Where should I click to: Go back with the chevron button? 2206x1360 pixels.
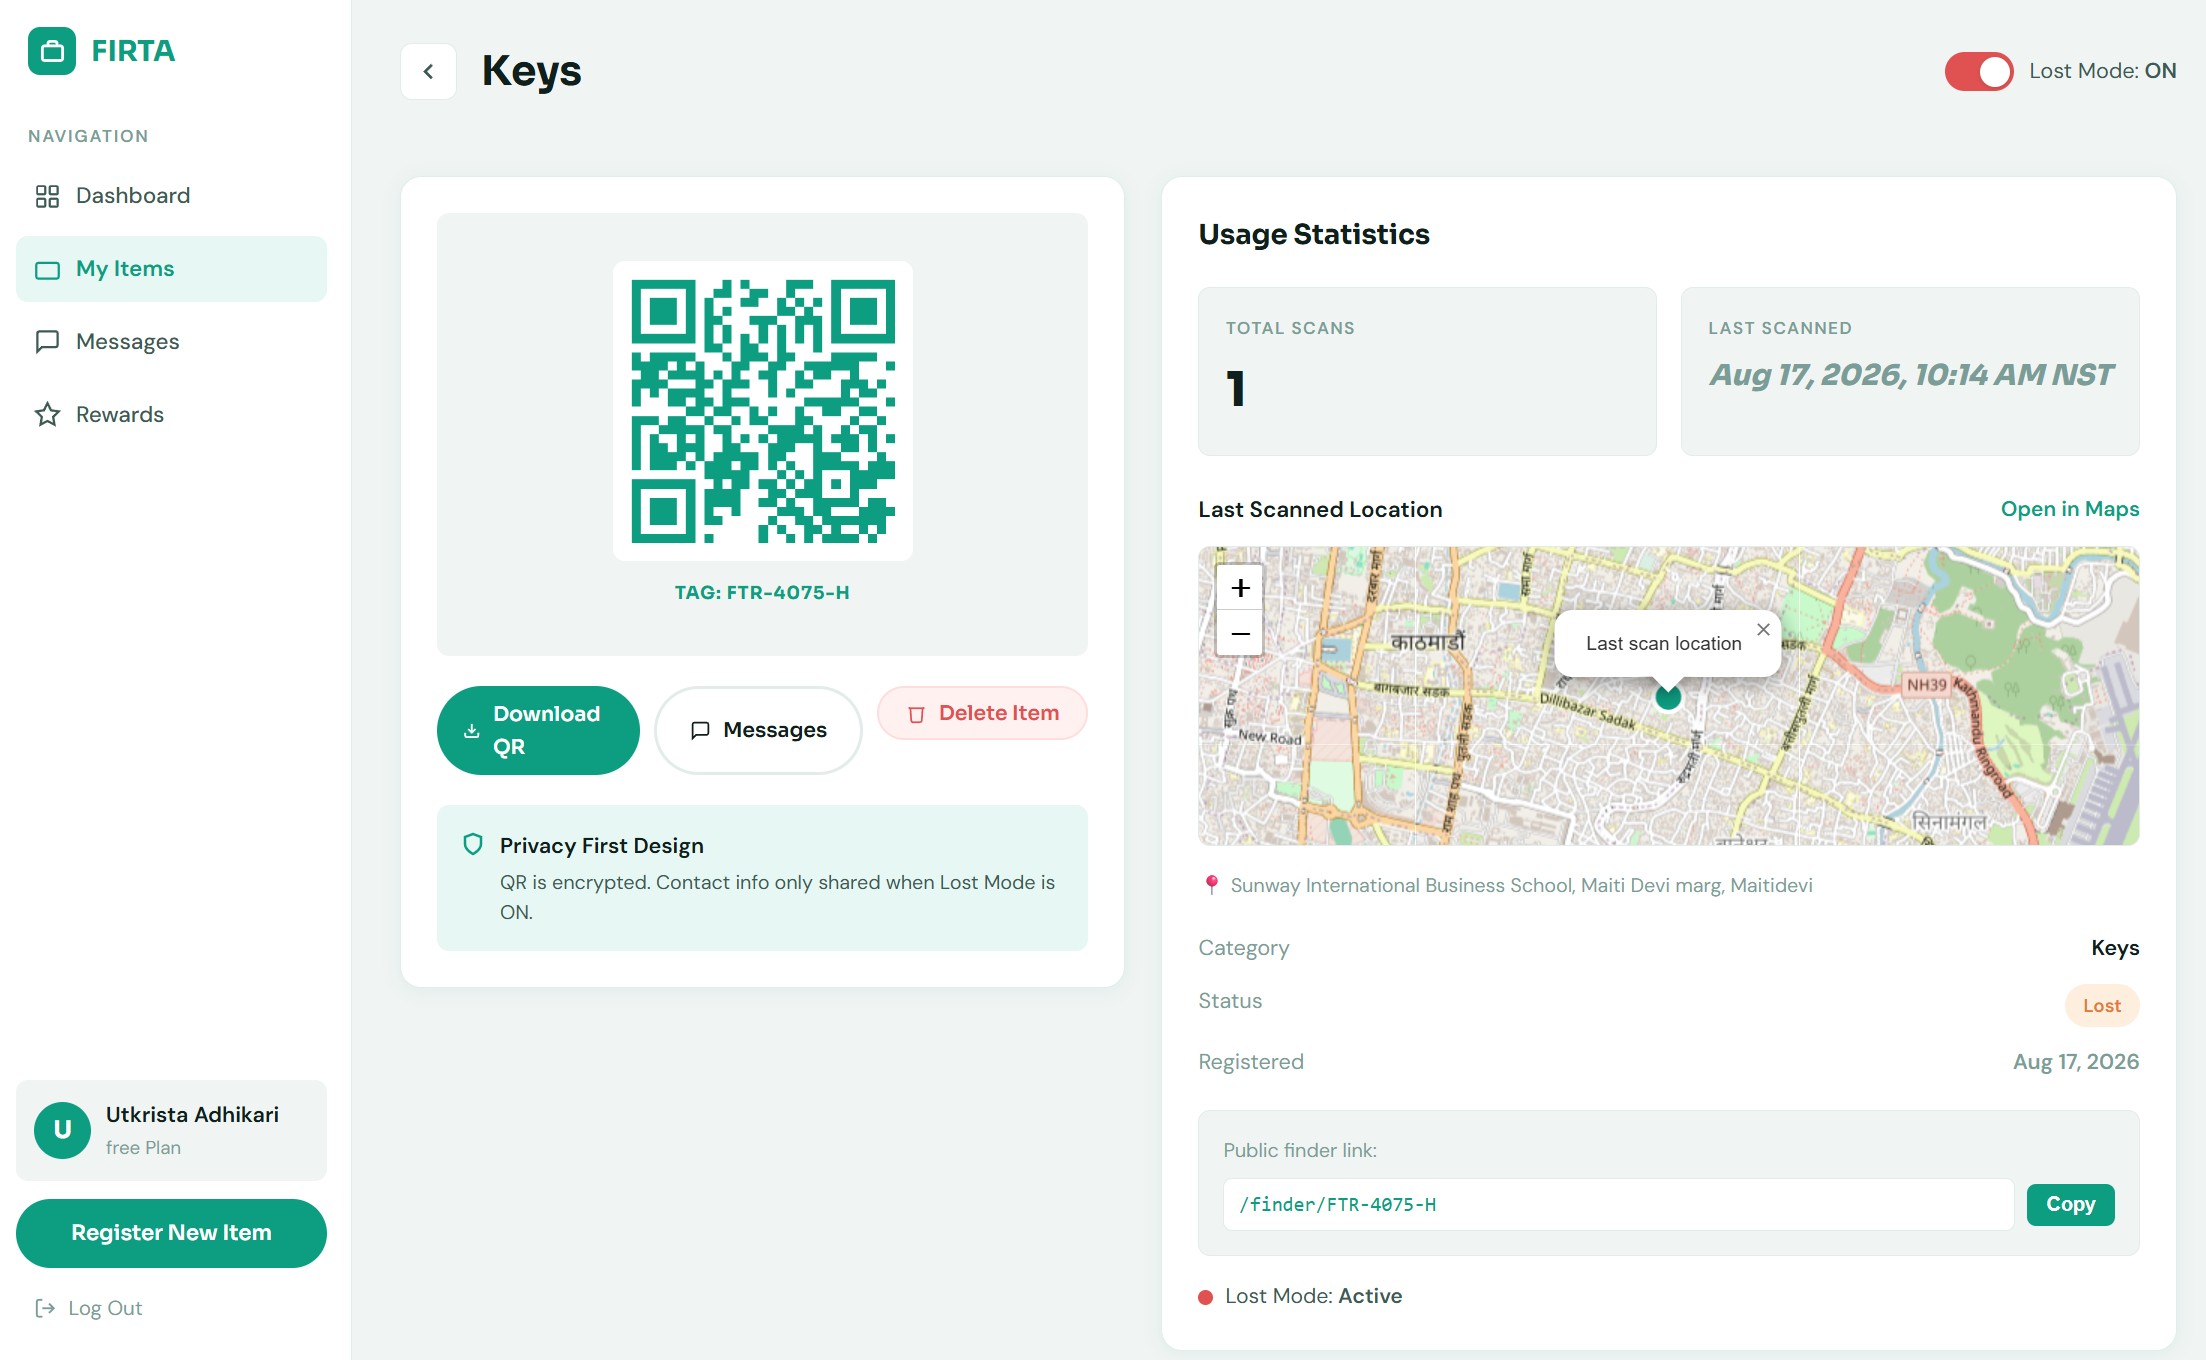click(428, 71)
